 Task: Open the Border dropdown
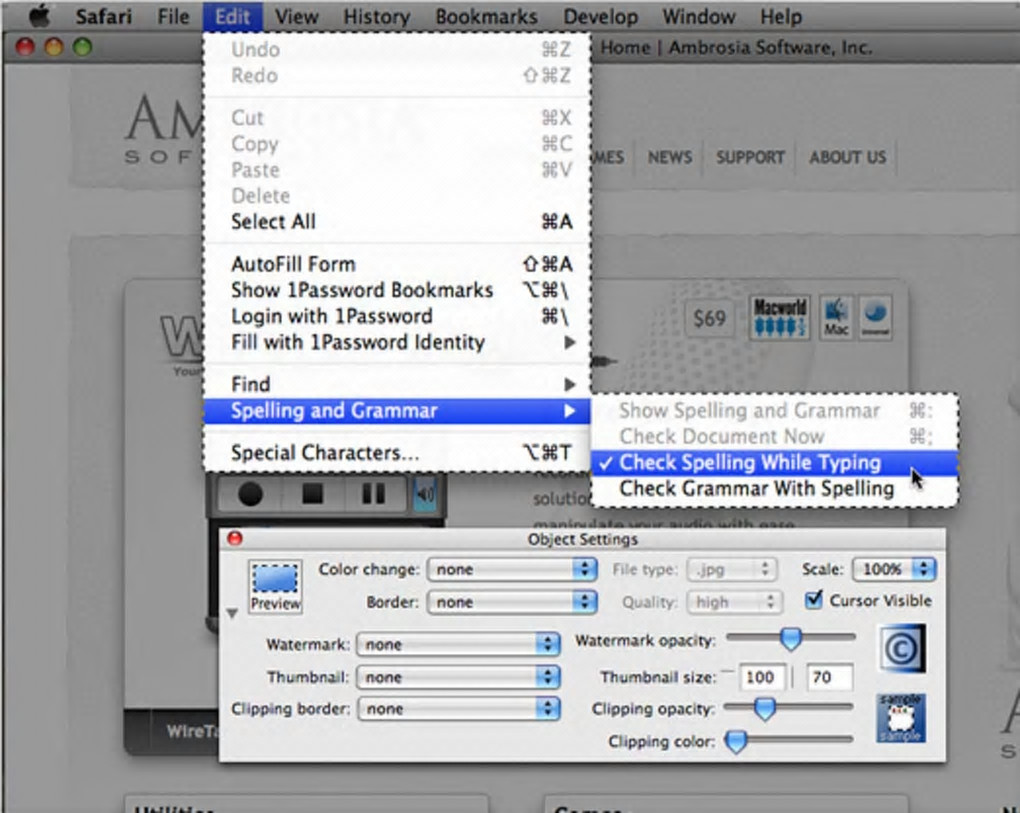(x=512, y=602)
